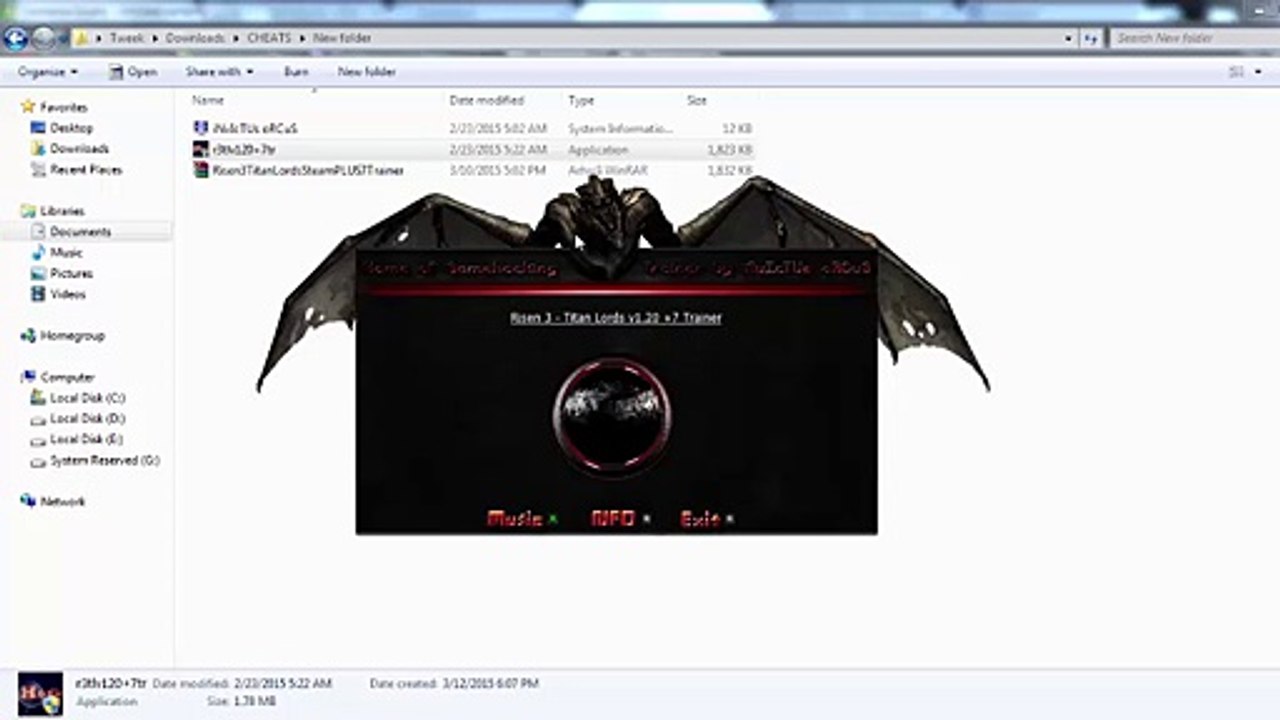Click the file thumbnail in the details pane

tap(40, 693)
